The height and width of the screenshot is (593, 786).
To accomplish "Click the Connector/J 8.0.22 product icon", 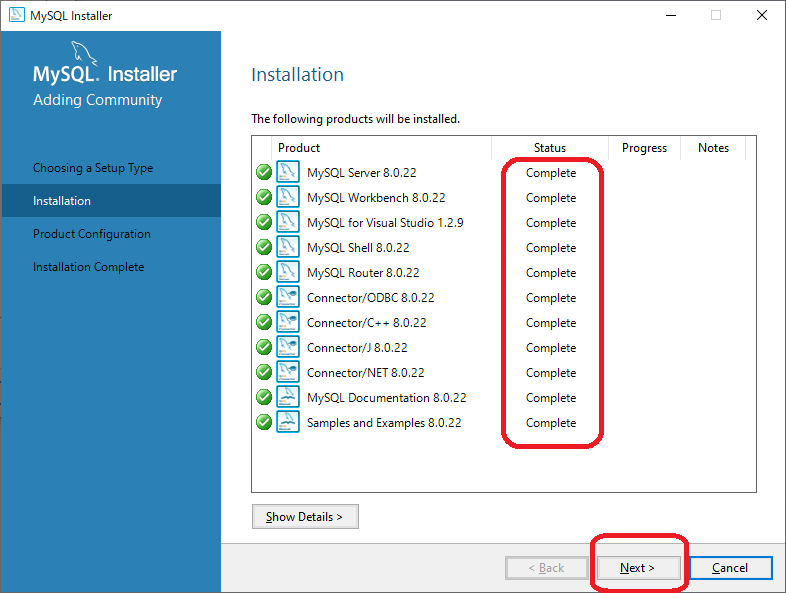I will point(288,347).
